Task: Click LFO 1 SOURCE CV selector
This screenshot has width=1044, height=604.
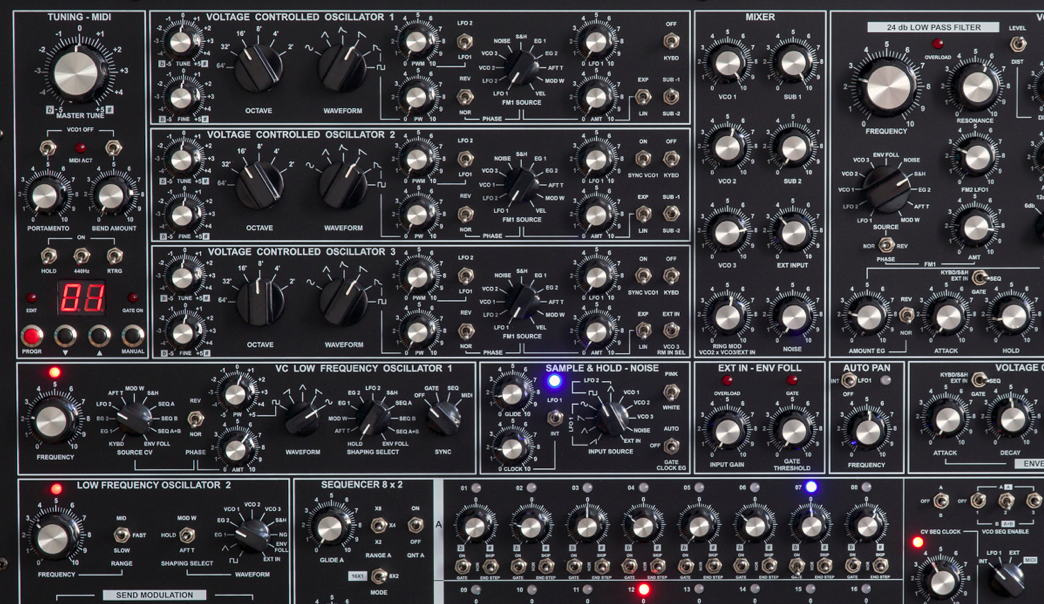Action: tap(134, 418)
